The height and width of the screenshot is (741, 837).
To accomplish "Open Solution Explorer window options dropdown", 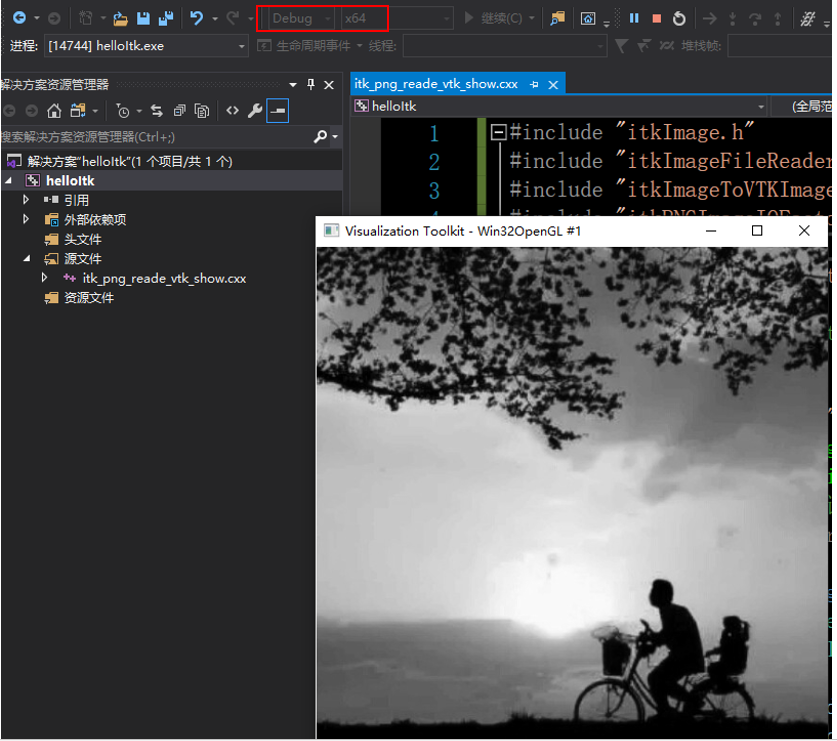I will (x=293, y=85).
